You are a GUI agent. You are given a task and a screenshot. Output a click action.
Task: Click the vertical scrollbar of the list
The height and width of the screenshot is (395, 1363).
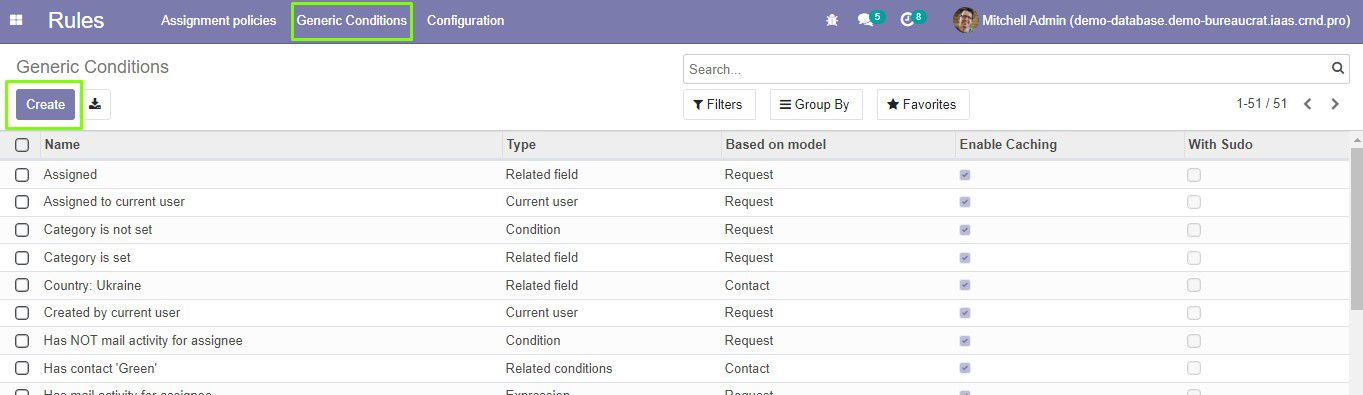point(1356,230)
